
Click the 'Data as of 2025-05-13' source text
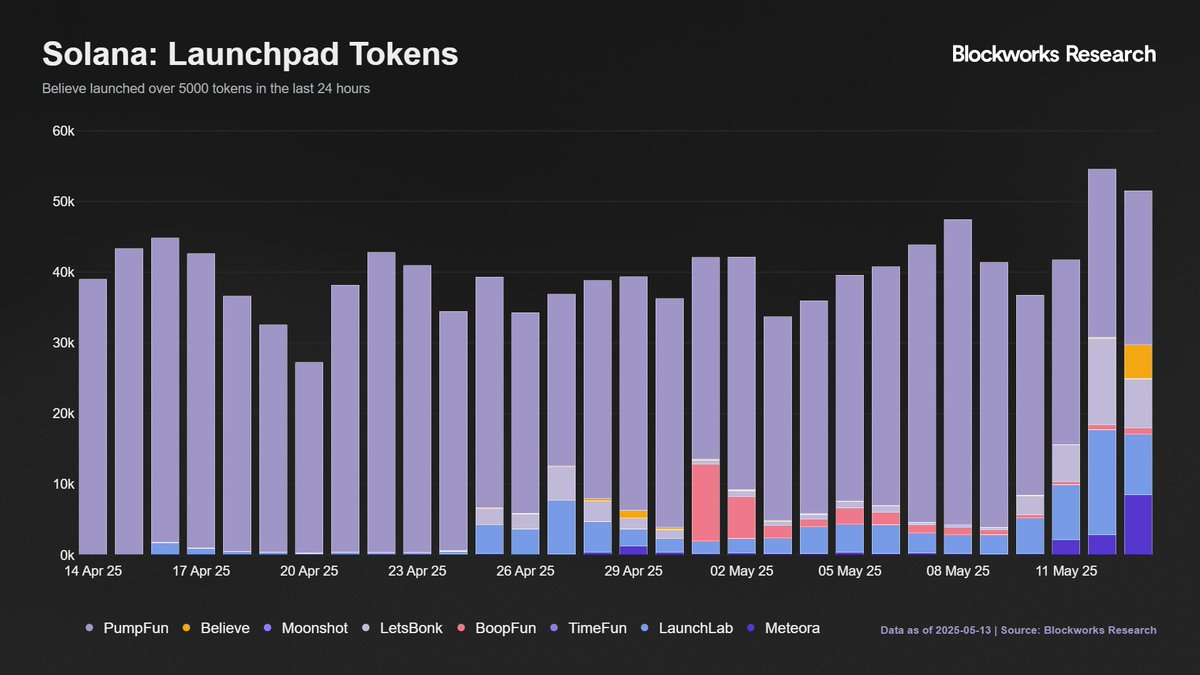click(x=1018, y=630)
